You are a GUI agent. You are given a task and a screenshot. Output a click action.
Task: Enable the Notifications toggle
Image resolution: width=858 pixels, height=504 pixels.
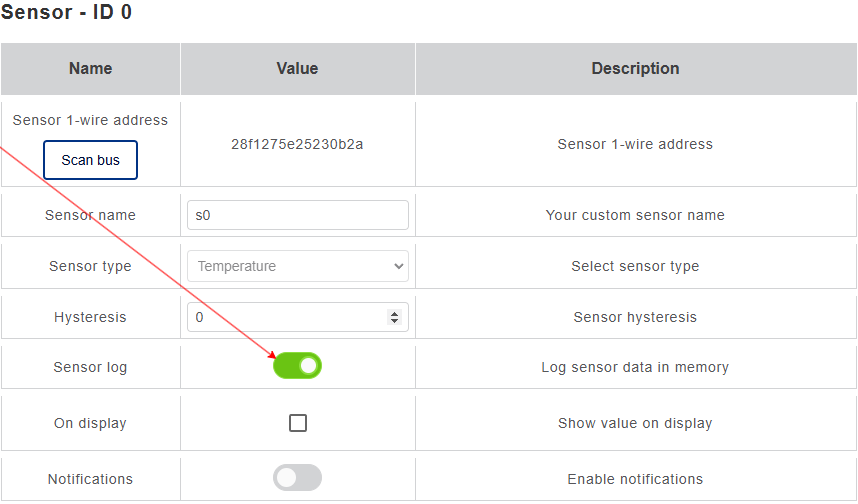(x=298, y=478)
